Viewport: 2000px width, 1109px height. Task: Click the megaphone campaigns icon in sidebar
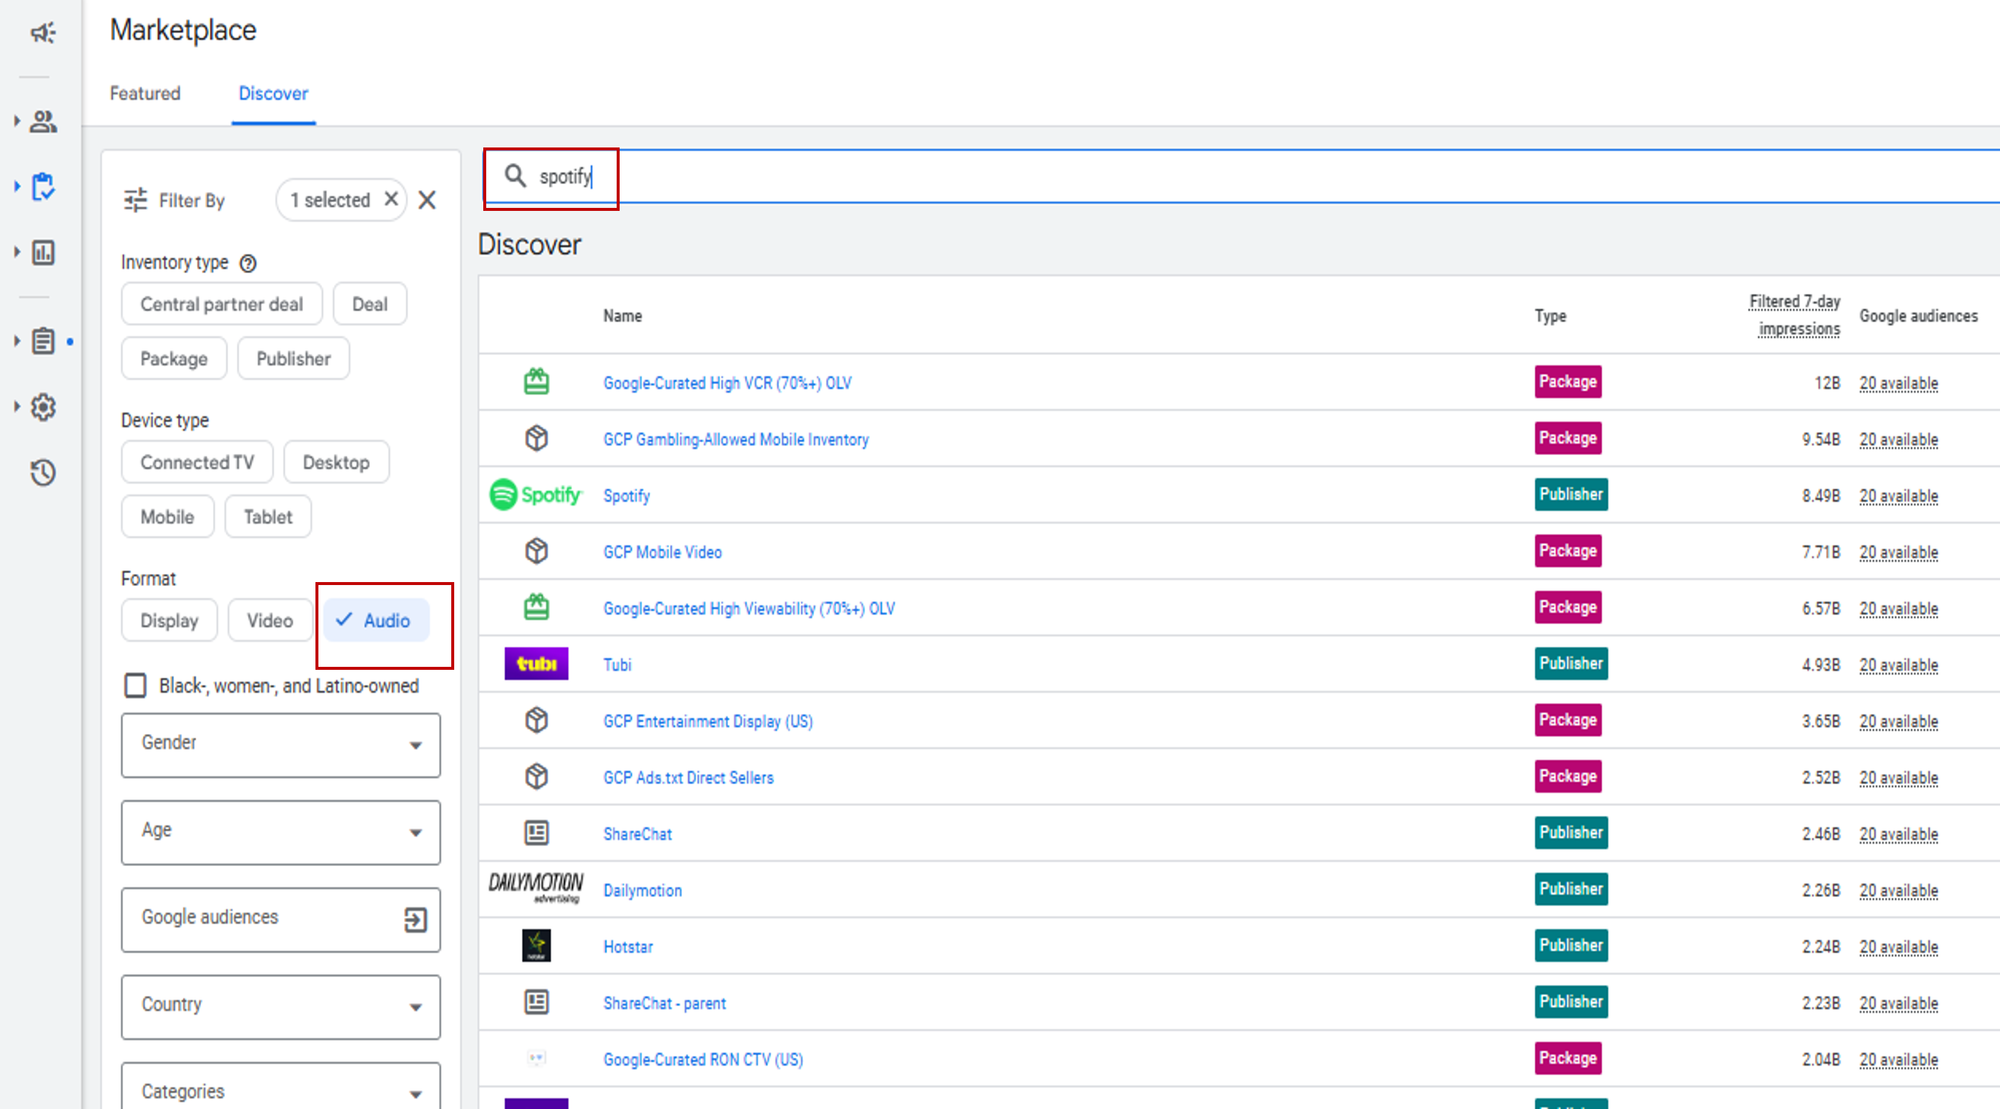pos(43,33)
